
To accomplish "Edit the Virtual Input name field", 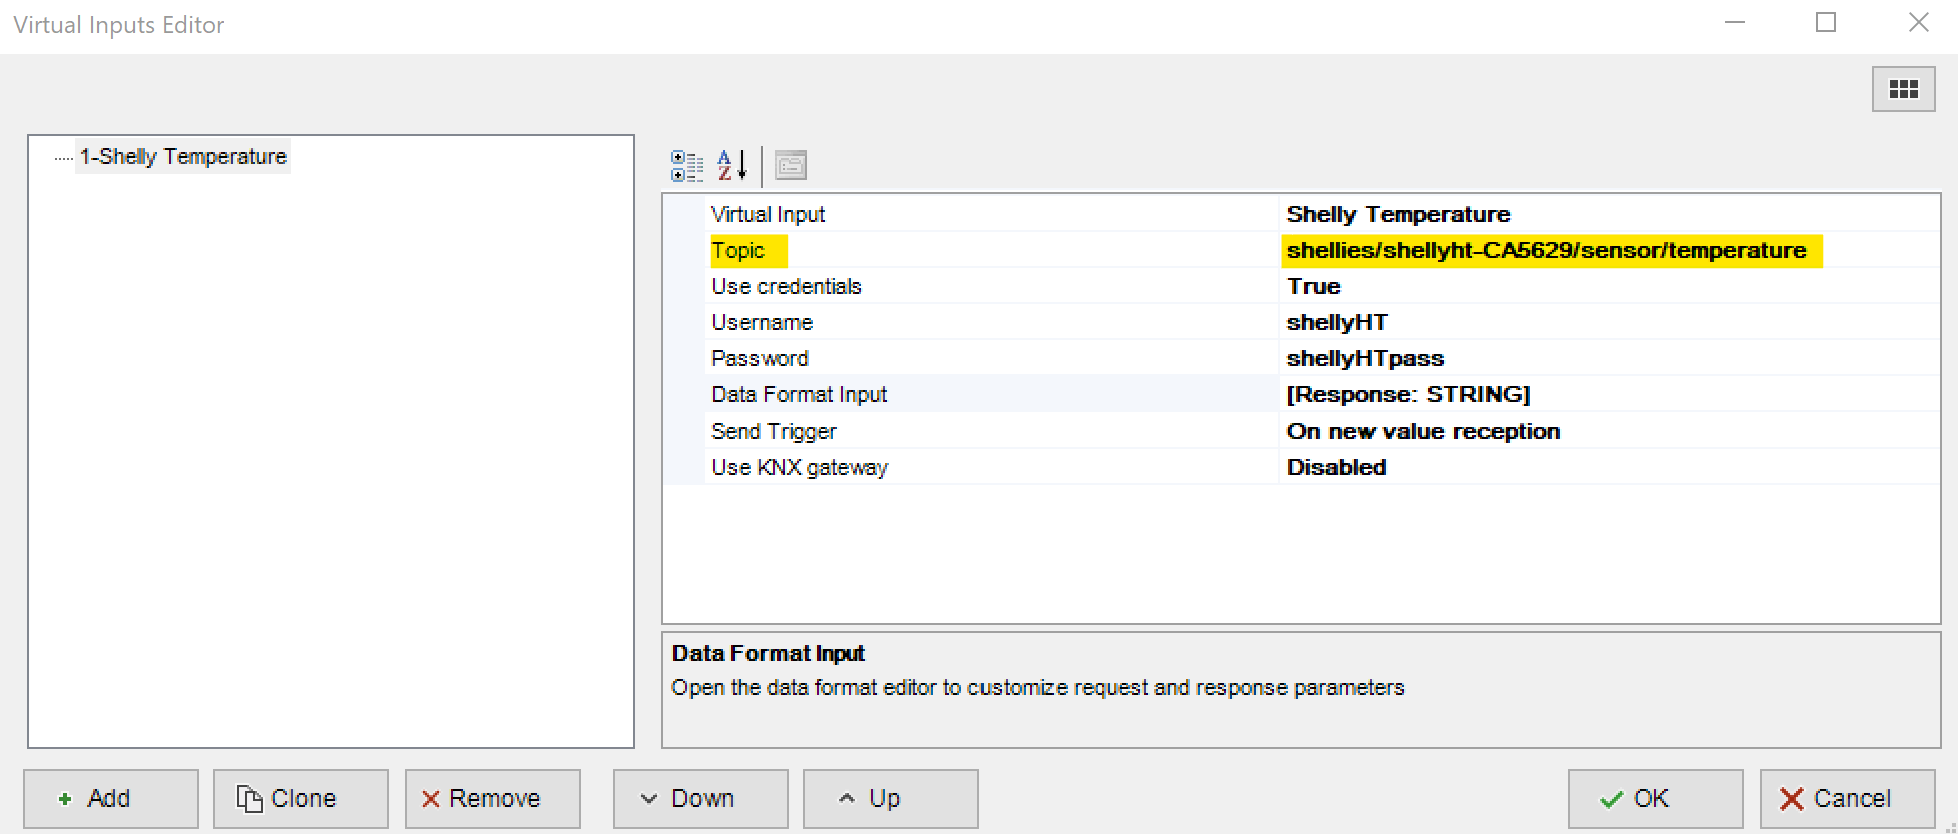I will (x=1398, y=215).
